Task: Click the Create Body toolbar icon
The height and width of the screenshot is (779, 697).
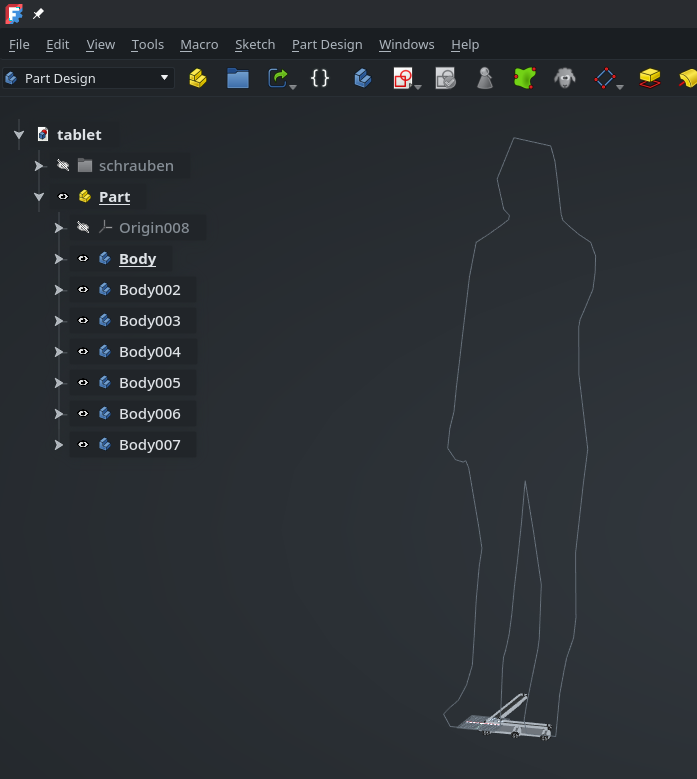Action: [363, 78]
